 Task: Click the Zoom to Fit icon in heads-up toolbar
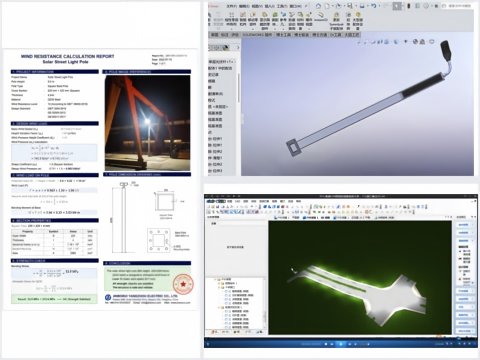tap(359, 41)
